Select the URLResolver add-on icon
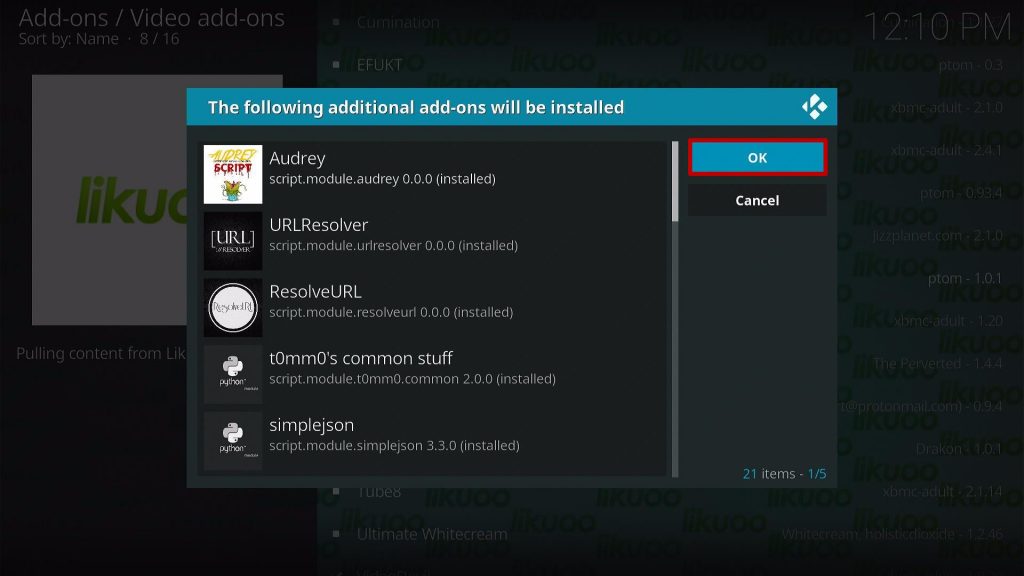The height and width of the screenshot is (576, 1024). click(x=232, y=241)
